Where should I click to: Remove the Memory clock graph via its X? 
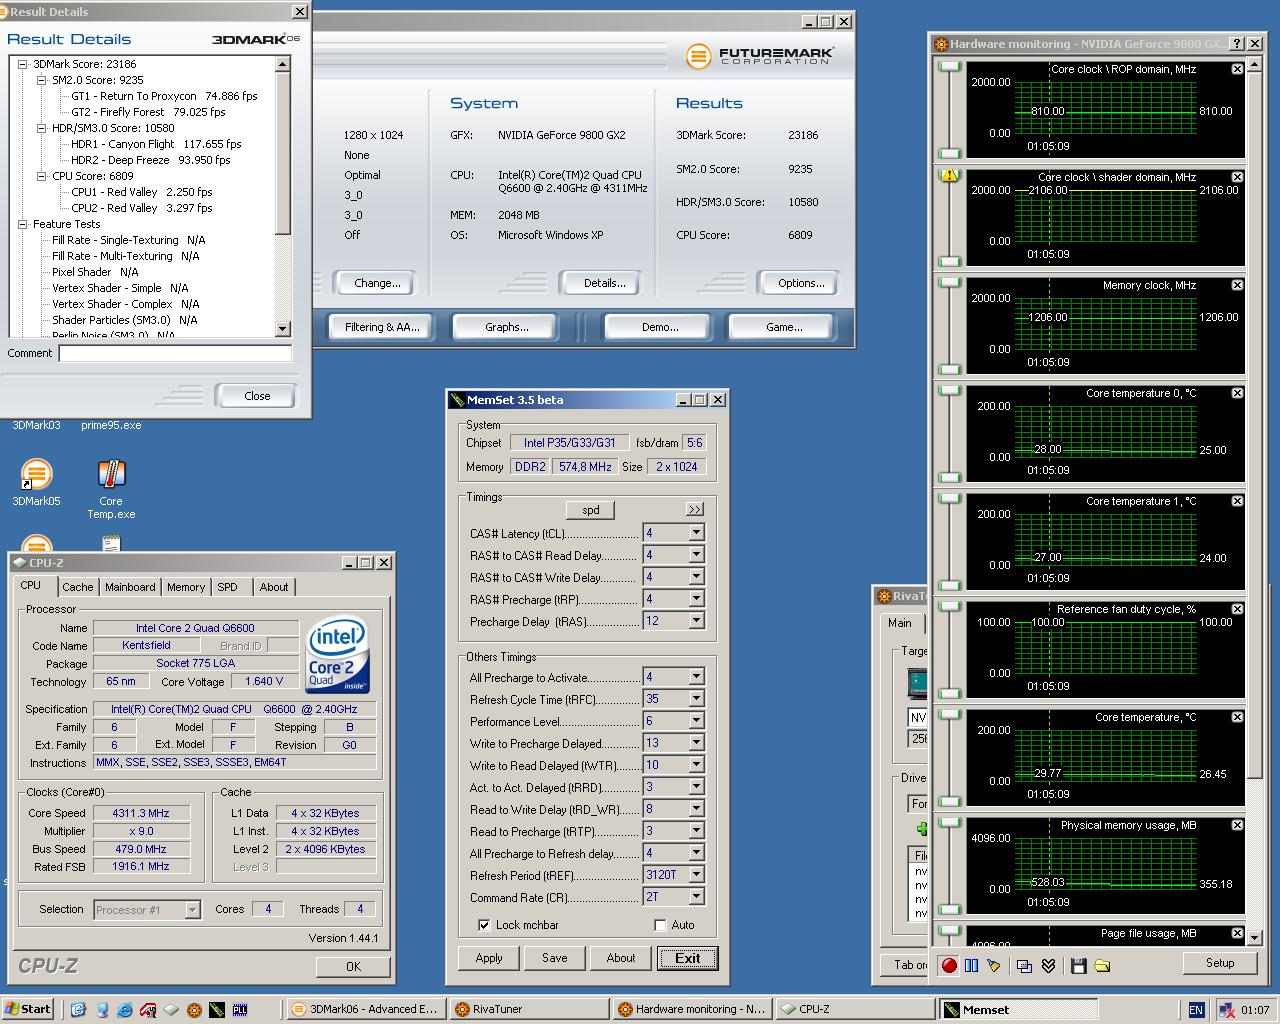tap(1237, 285)
